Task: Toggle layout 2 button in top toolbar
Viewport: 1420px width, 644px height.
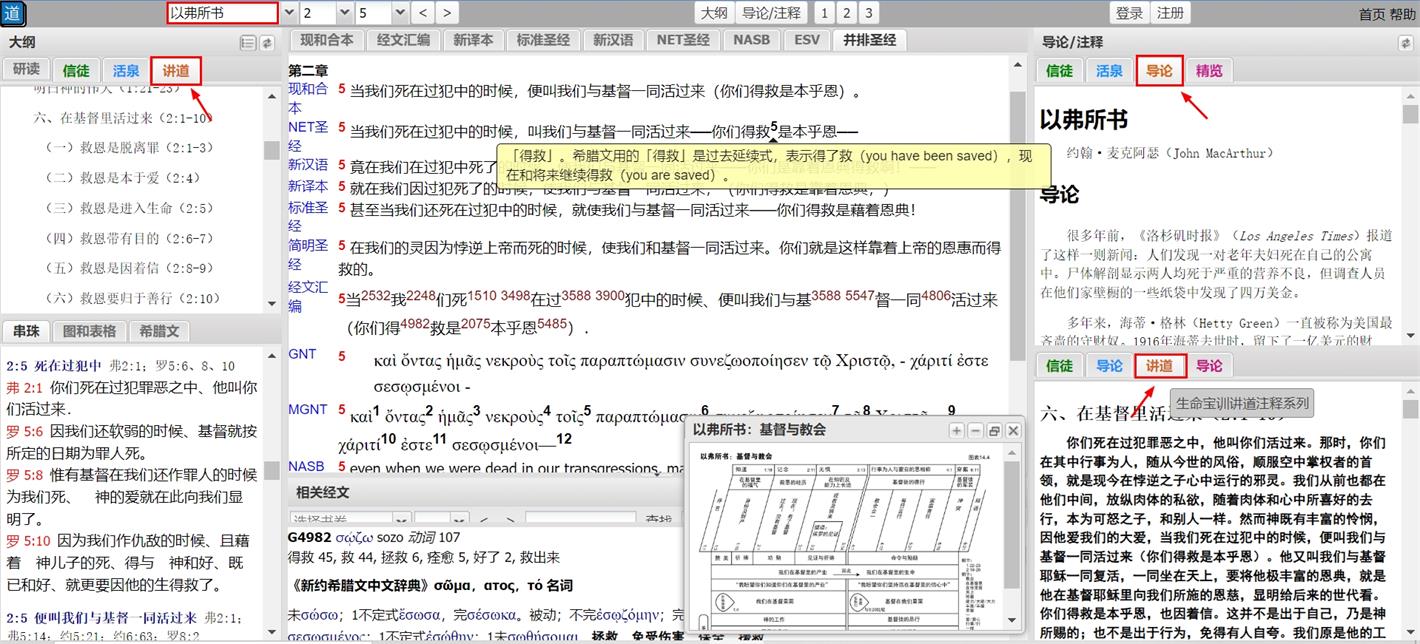Action: (x=847, y=13)
